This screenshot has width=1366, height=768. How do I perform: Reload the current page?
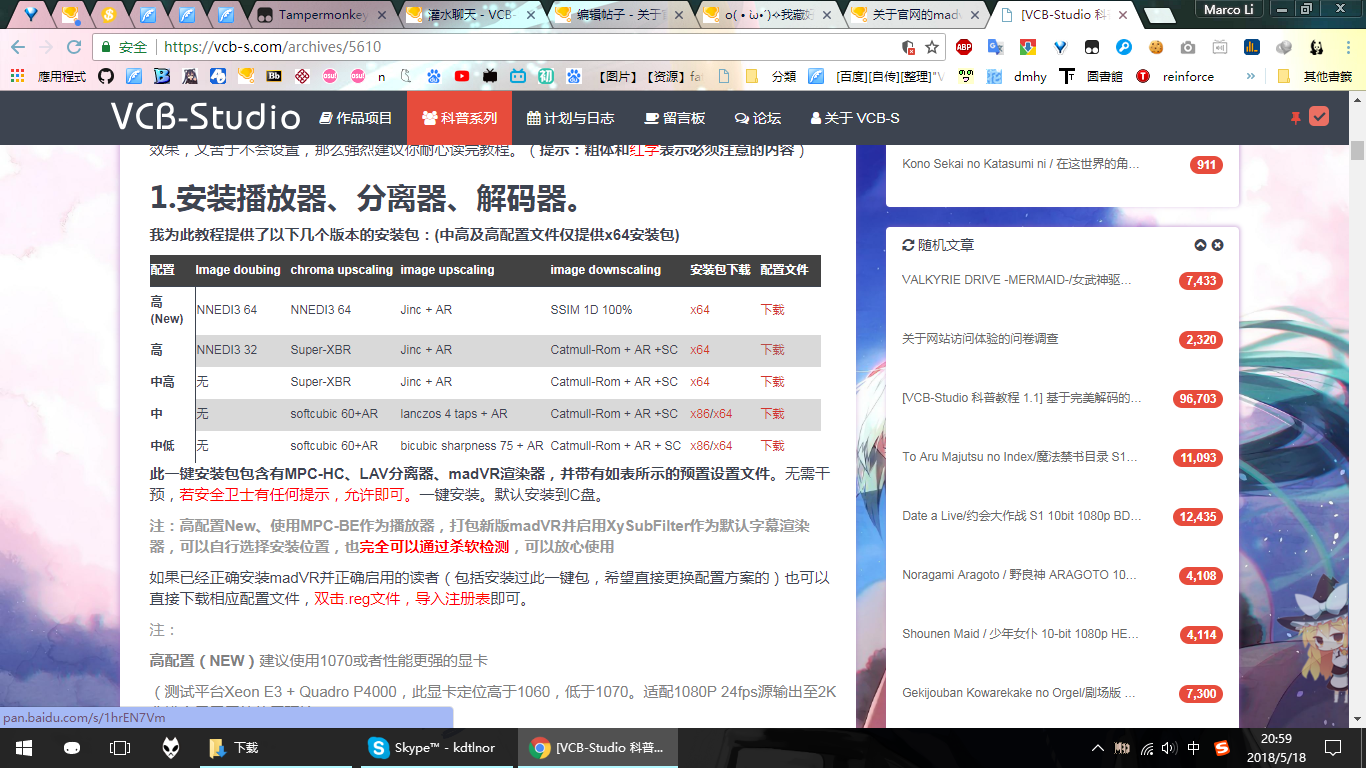tap(74, 47)
